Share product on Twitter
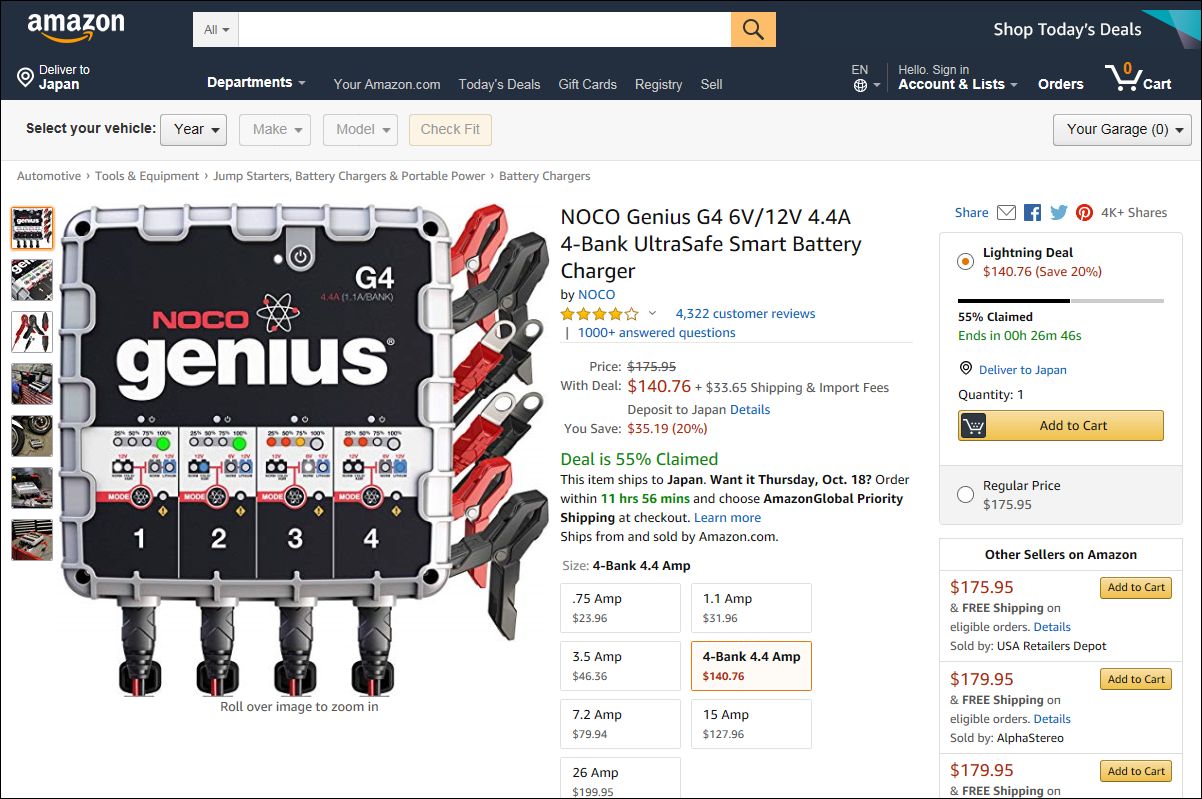Image resolution: width=1202 pixels, height=799 pixels. coord(1058,212)
